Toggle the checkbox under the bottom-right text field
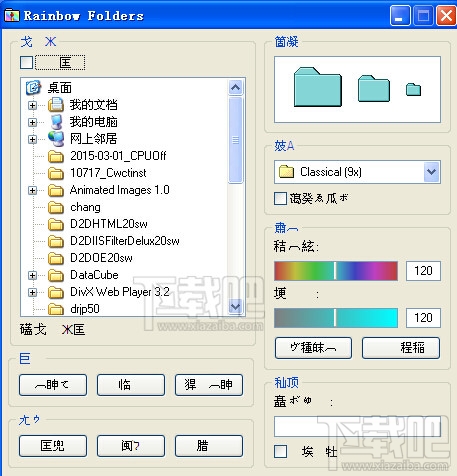This screenshot has height=476, width=457. pos(280,452)
